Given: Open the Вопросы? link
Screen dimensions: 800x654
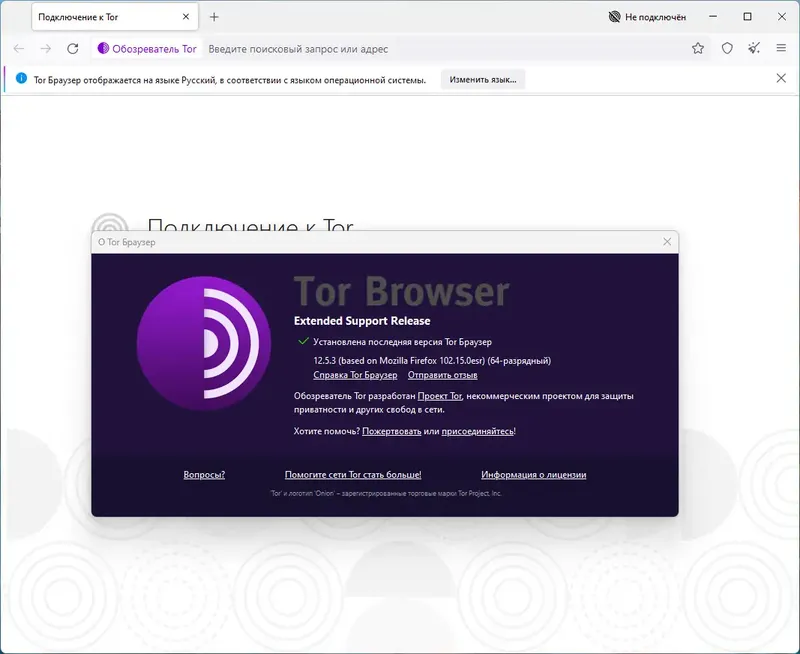Looking at the screenshot, I should click(204, 475).
